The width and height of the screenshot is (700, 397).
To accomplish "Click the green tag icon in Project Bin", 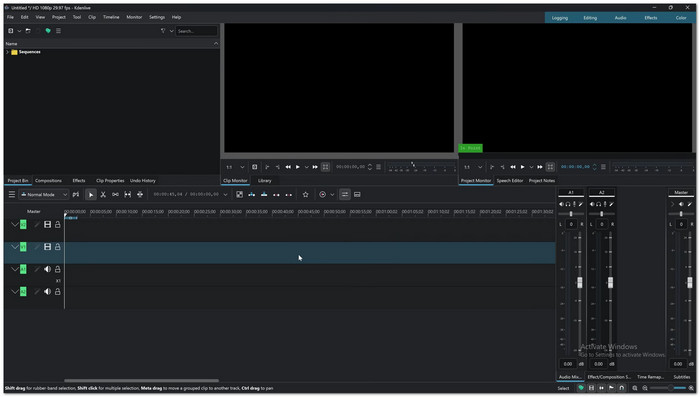I will pyautogui.click(x=48, y=31).
